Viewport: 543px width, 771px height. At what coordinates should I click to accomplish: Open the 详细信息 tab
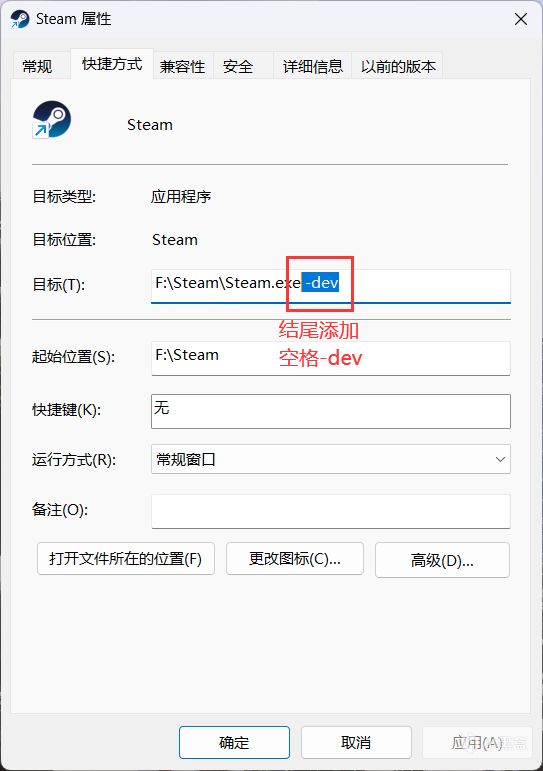(312, 66)
